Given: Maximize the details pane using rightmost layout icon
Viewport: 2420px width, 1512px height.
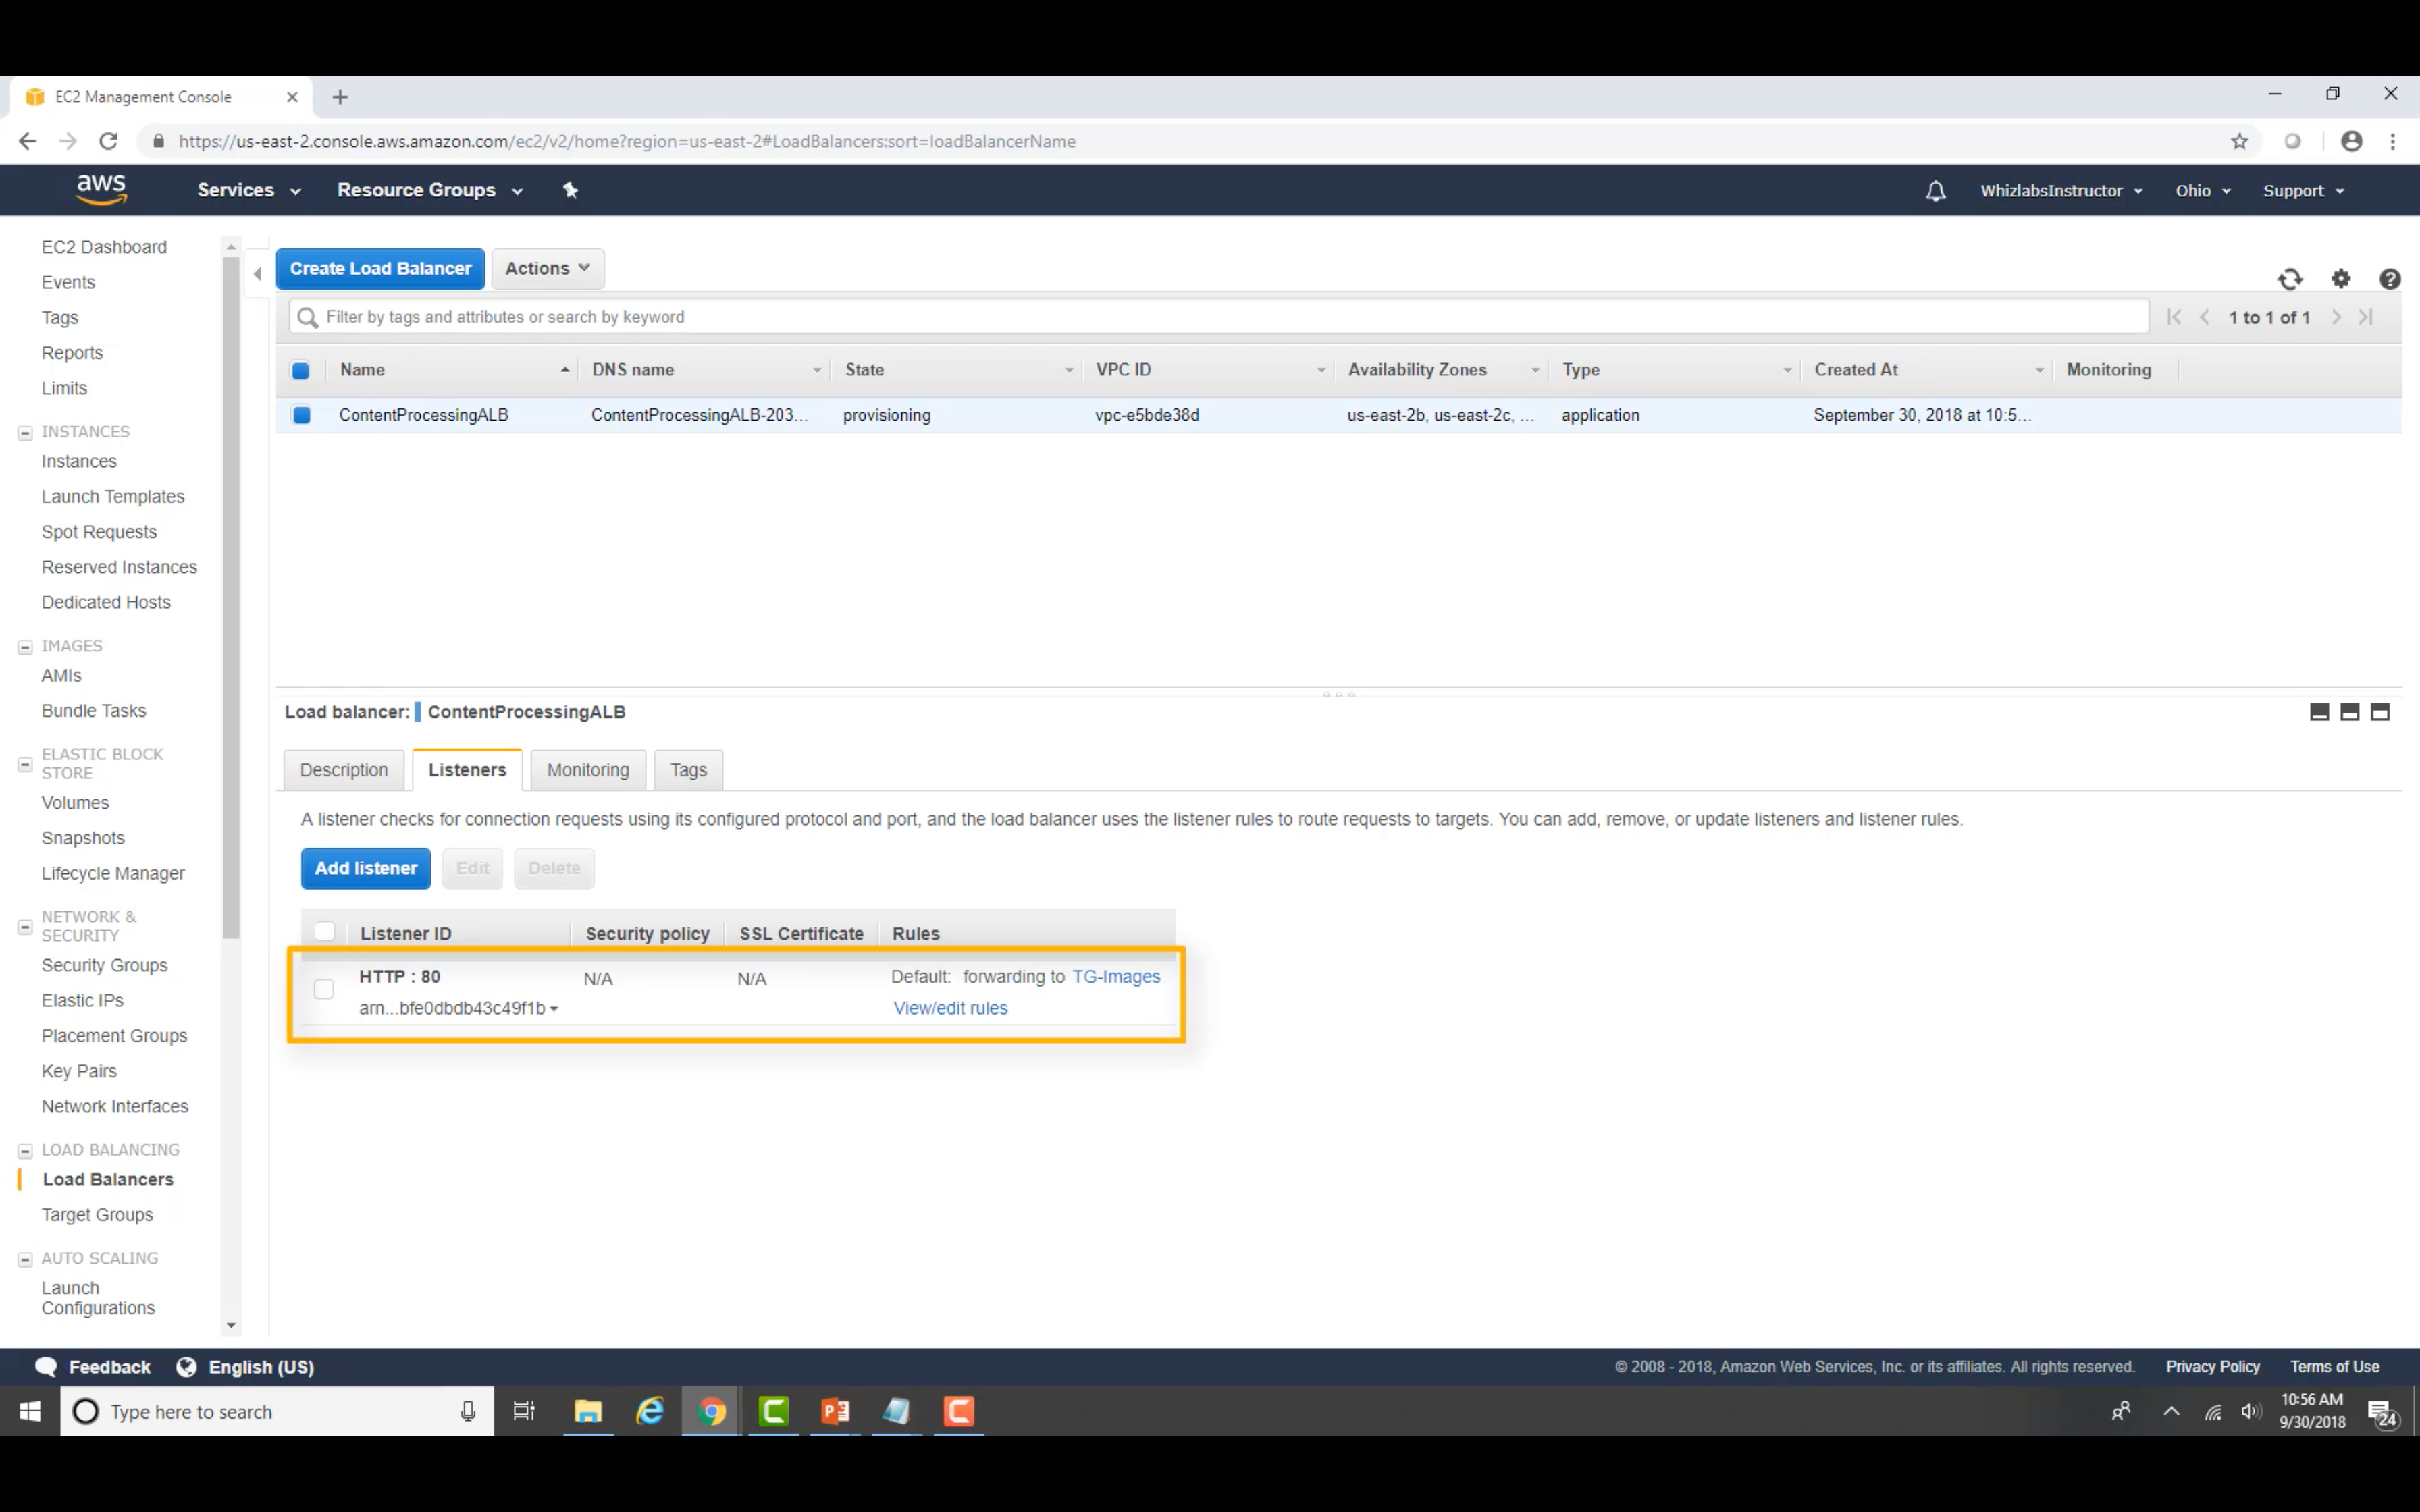Looking at the screenshot, I should click(x=2380, y=712).
